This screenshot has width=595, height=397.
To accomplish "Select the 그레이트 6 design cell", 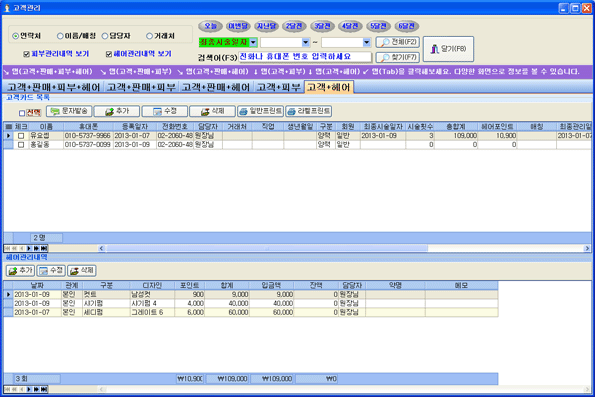I will click(x=152, y=312).
